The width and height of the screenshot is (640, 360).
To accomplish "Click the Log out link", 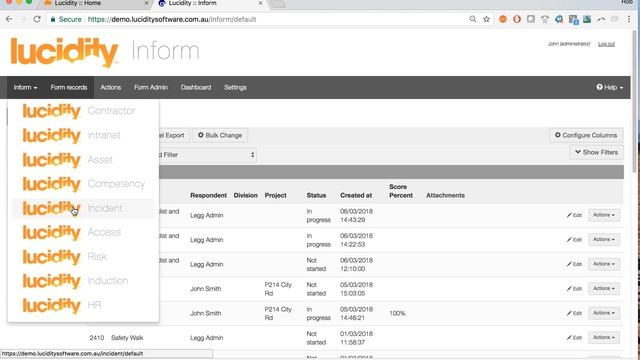I will pos(606,44).
